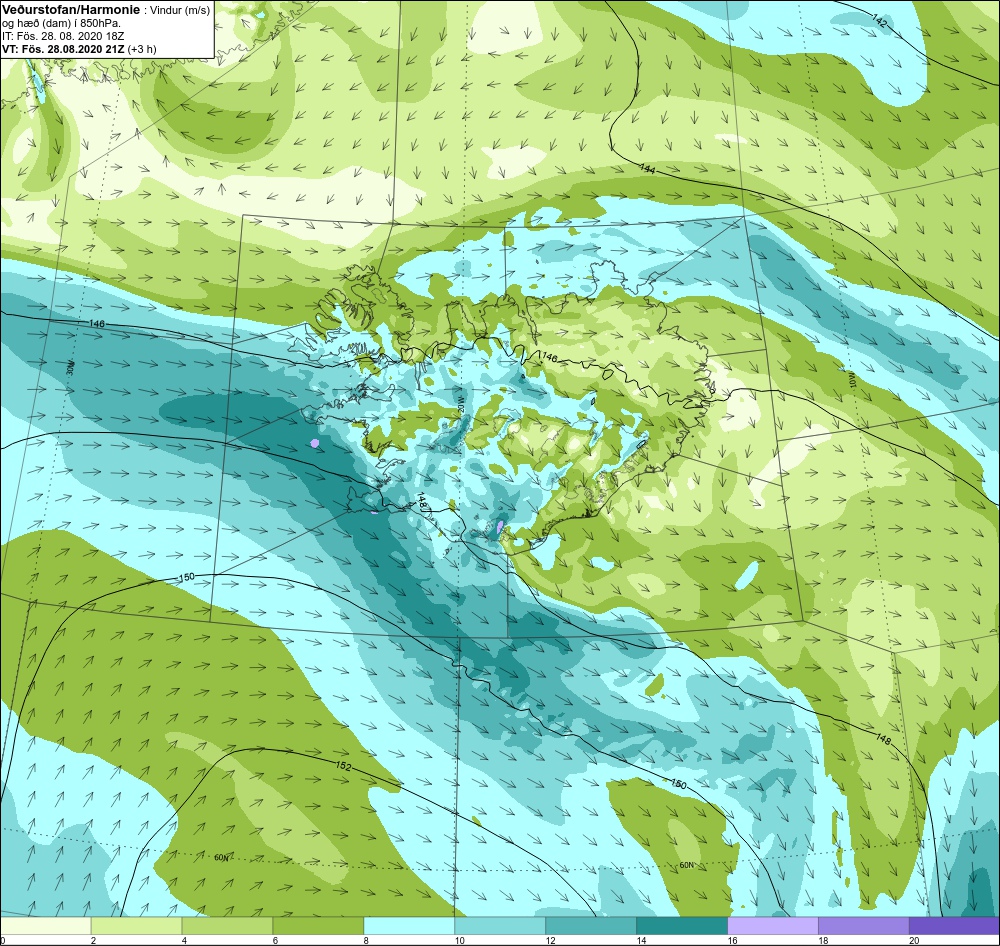Click the dark teal 14–16 m/s legend swatch
The width and height of the screenshot is (1000, 946).
point(682,924)
